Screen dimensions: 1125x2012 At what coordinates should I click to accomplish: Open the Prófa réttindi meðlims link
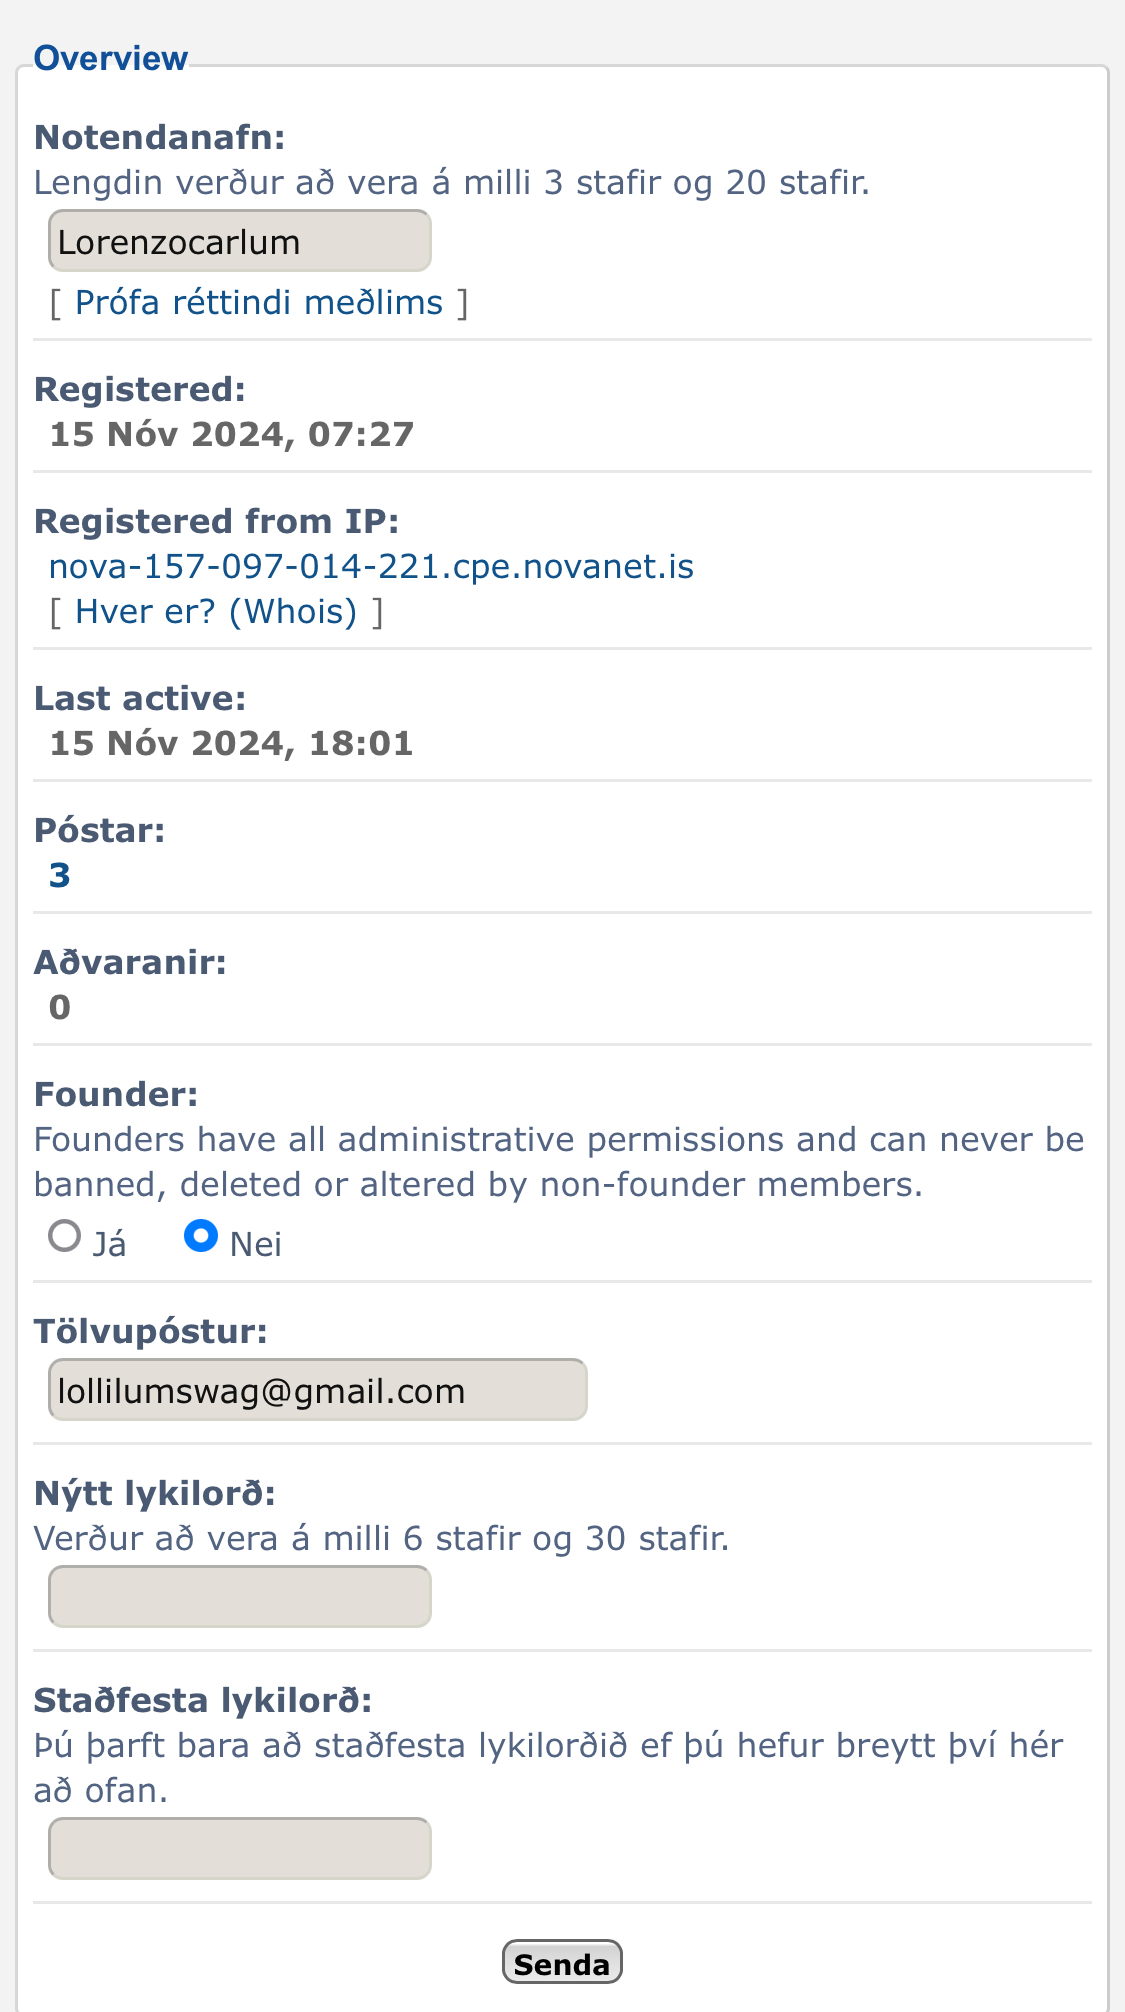point(258,303)
